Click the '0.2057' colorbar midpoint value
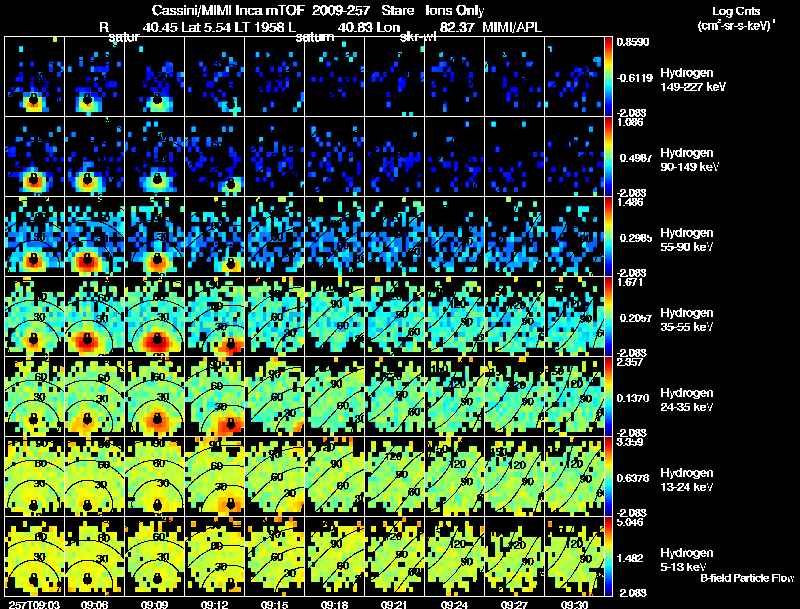800x609 pixels. pos(635,318)
